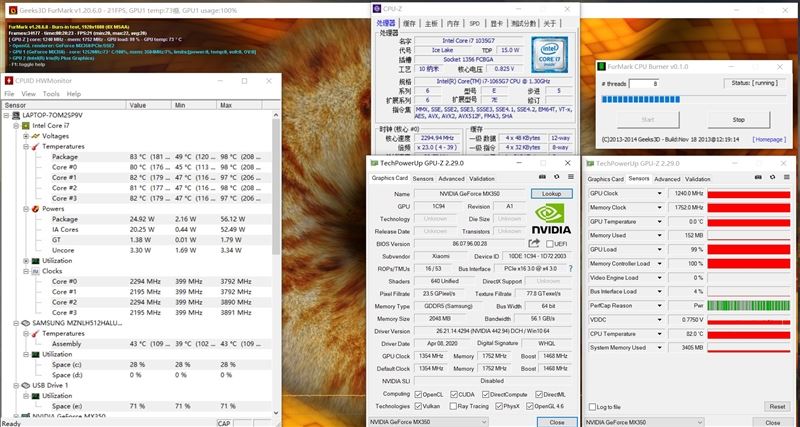
Task: Toggle the PhysX checkbox
Action: tap(499, 406)
